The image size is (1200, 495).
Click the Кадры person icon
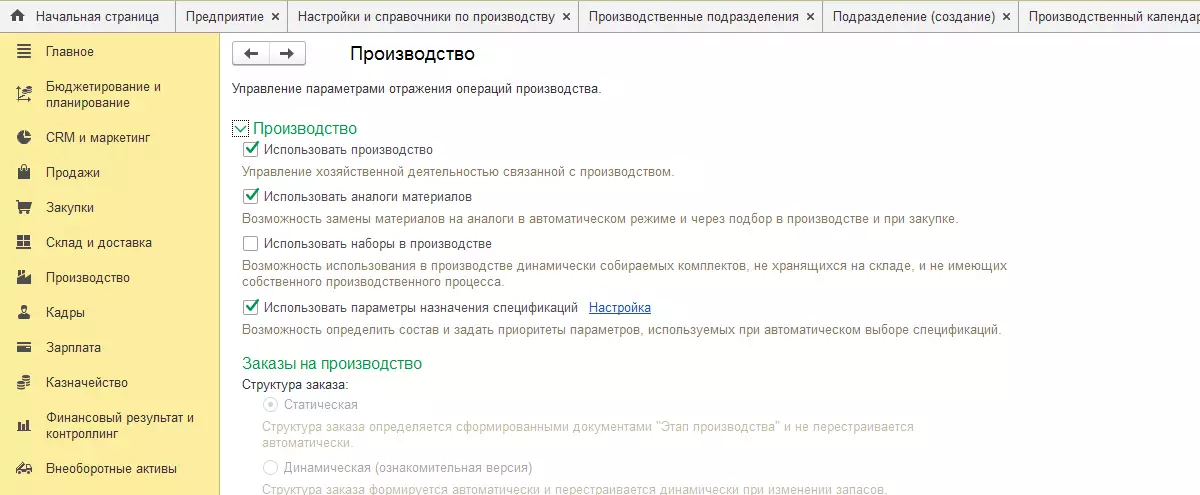[25, 312]
